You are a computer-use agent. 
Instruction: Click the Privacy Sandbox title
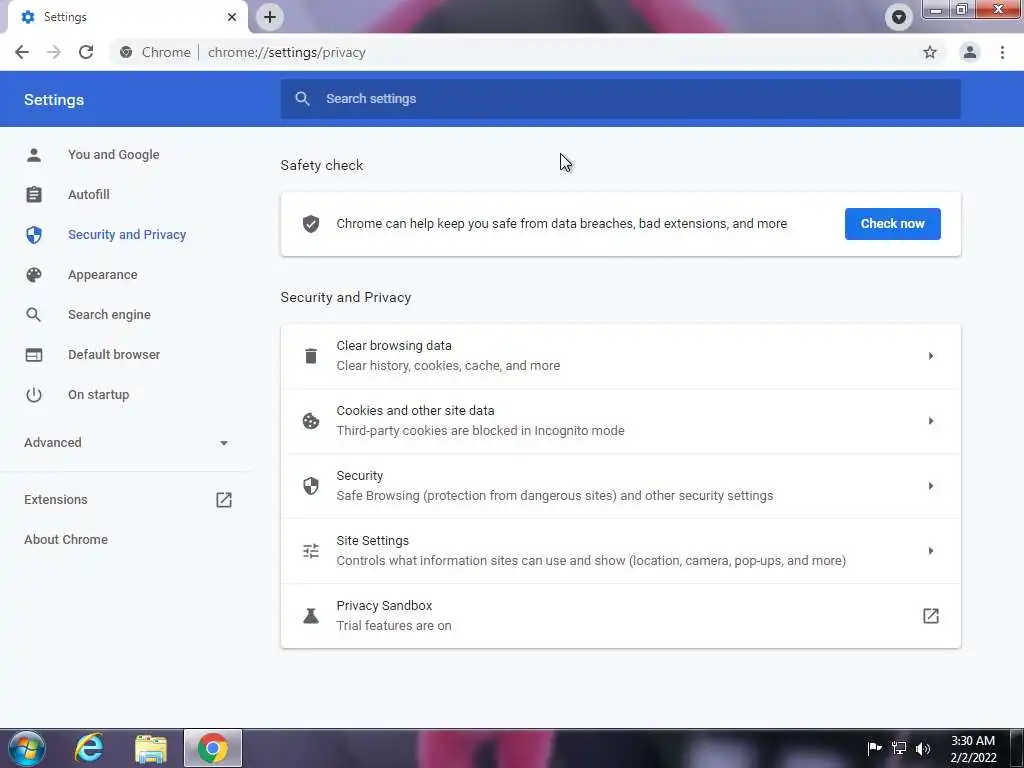pyautogui.click(x=384, y=605)
